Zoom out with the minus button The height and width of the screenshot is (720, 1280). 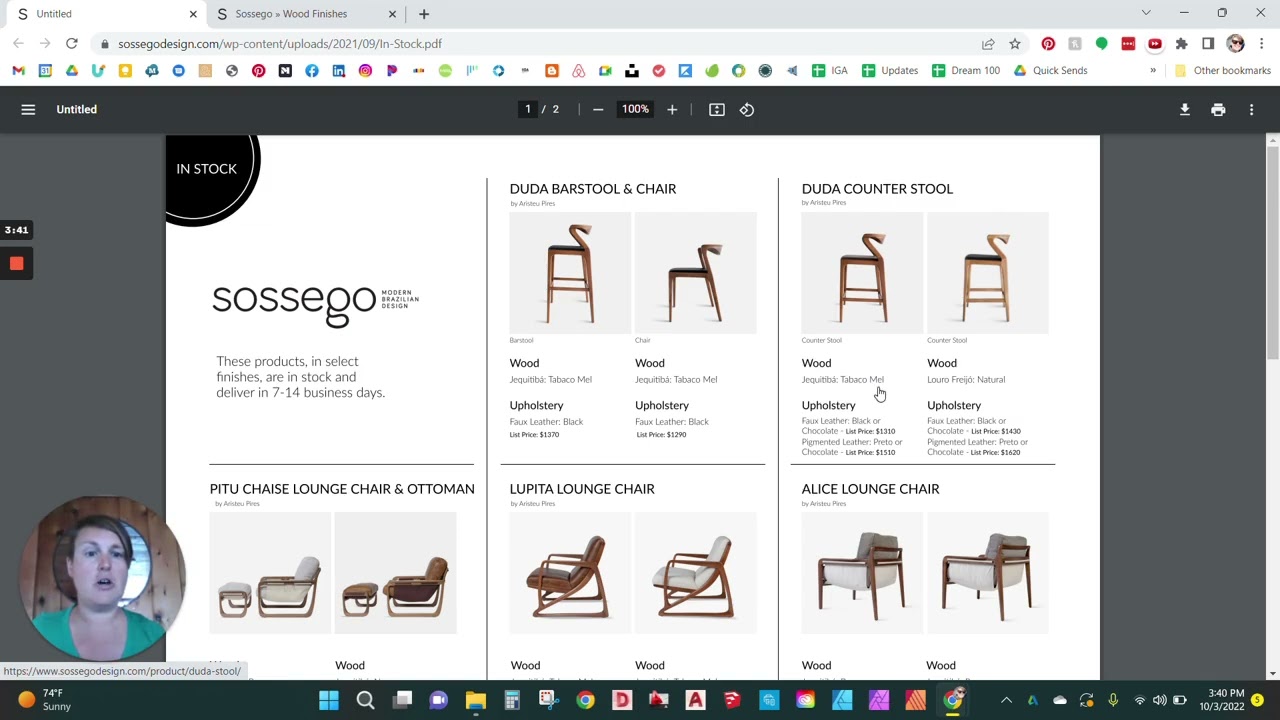(598, 109)
